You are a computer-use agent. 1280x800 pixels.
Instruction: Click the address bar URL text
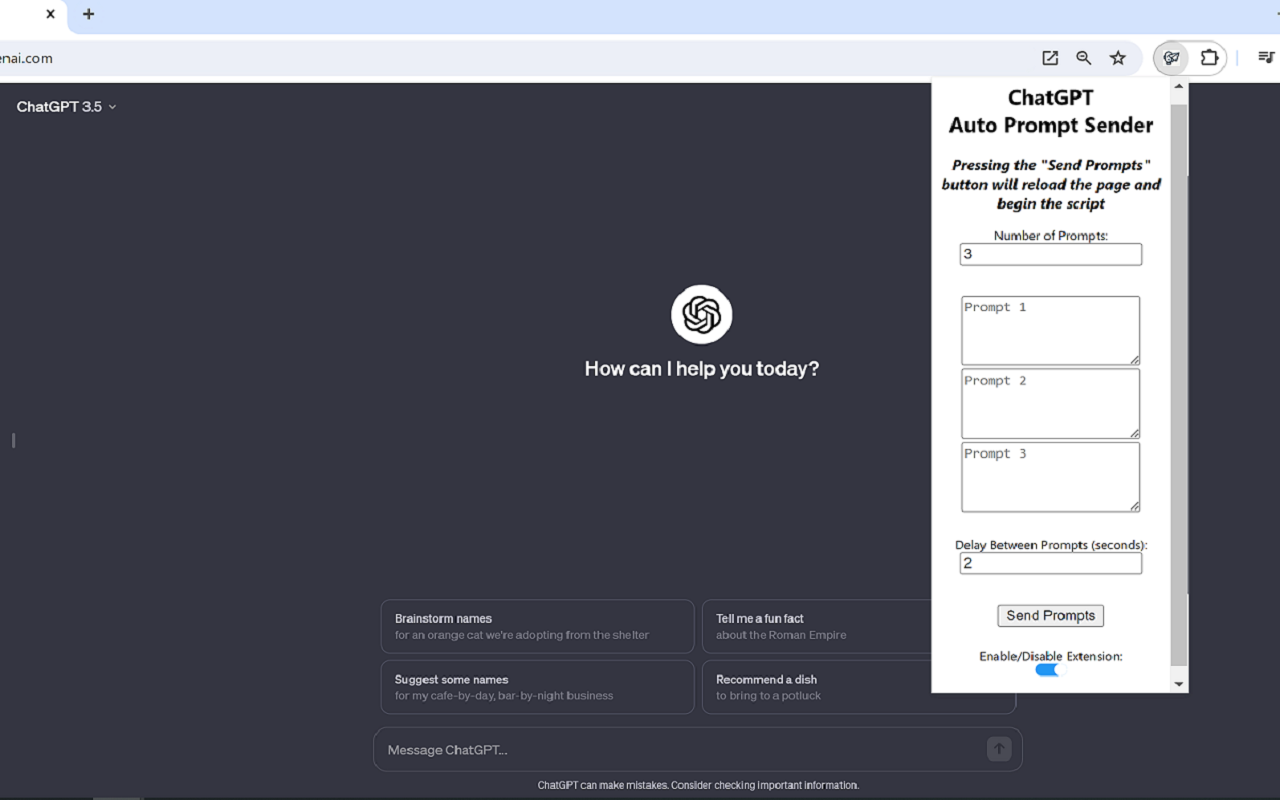(26, 58)
